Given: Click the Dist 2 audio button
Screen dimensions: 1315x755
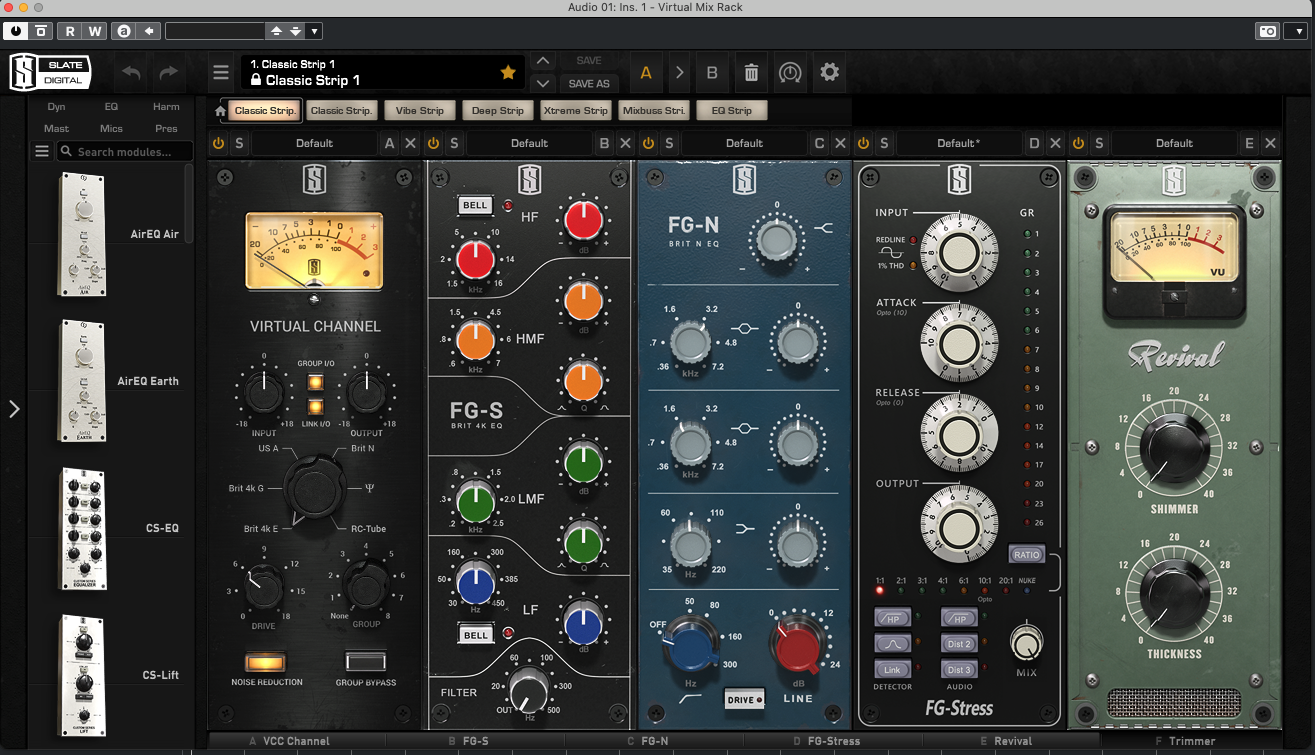Looking at the screenshot, I should pos(958,644).
